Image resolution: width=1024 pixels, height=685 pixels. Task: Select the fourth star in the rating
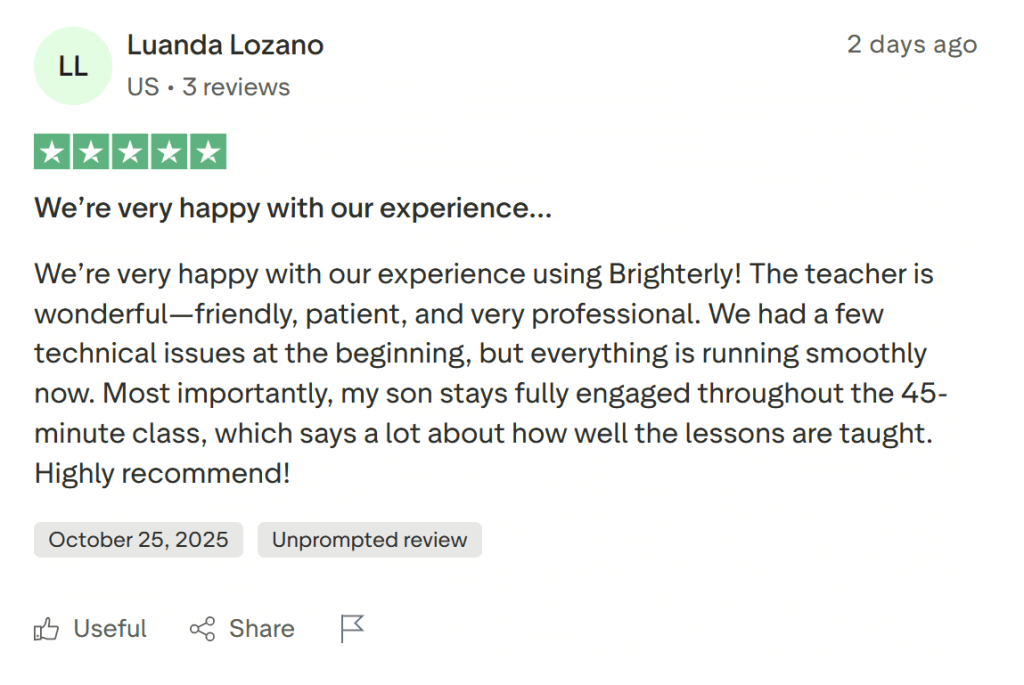(167, 151)
